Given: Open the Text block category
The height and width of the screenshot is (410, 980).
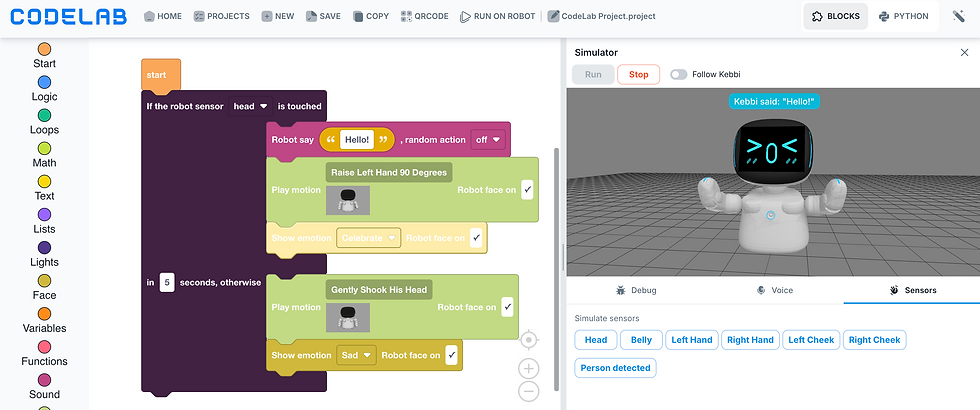Looking at the screenshot, I should click(44, 188).
